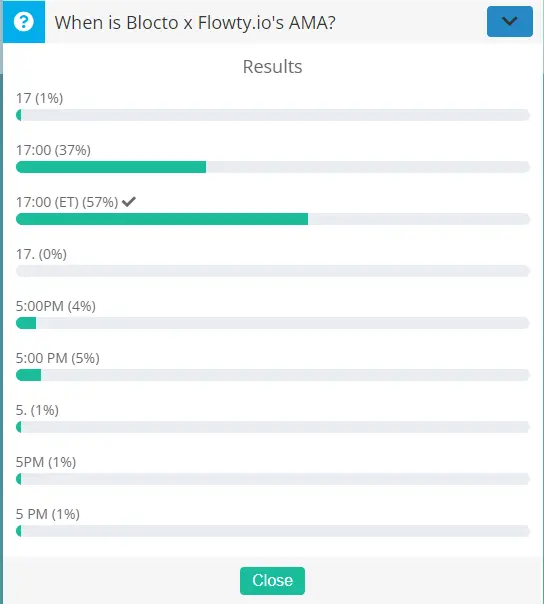Screen dimensions: 544x604
Task: Click the checkmark next to 17:00 (ET)
Action: (x=129, y=201)
